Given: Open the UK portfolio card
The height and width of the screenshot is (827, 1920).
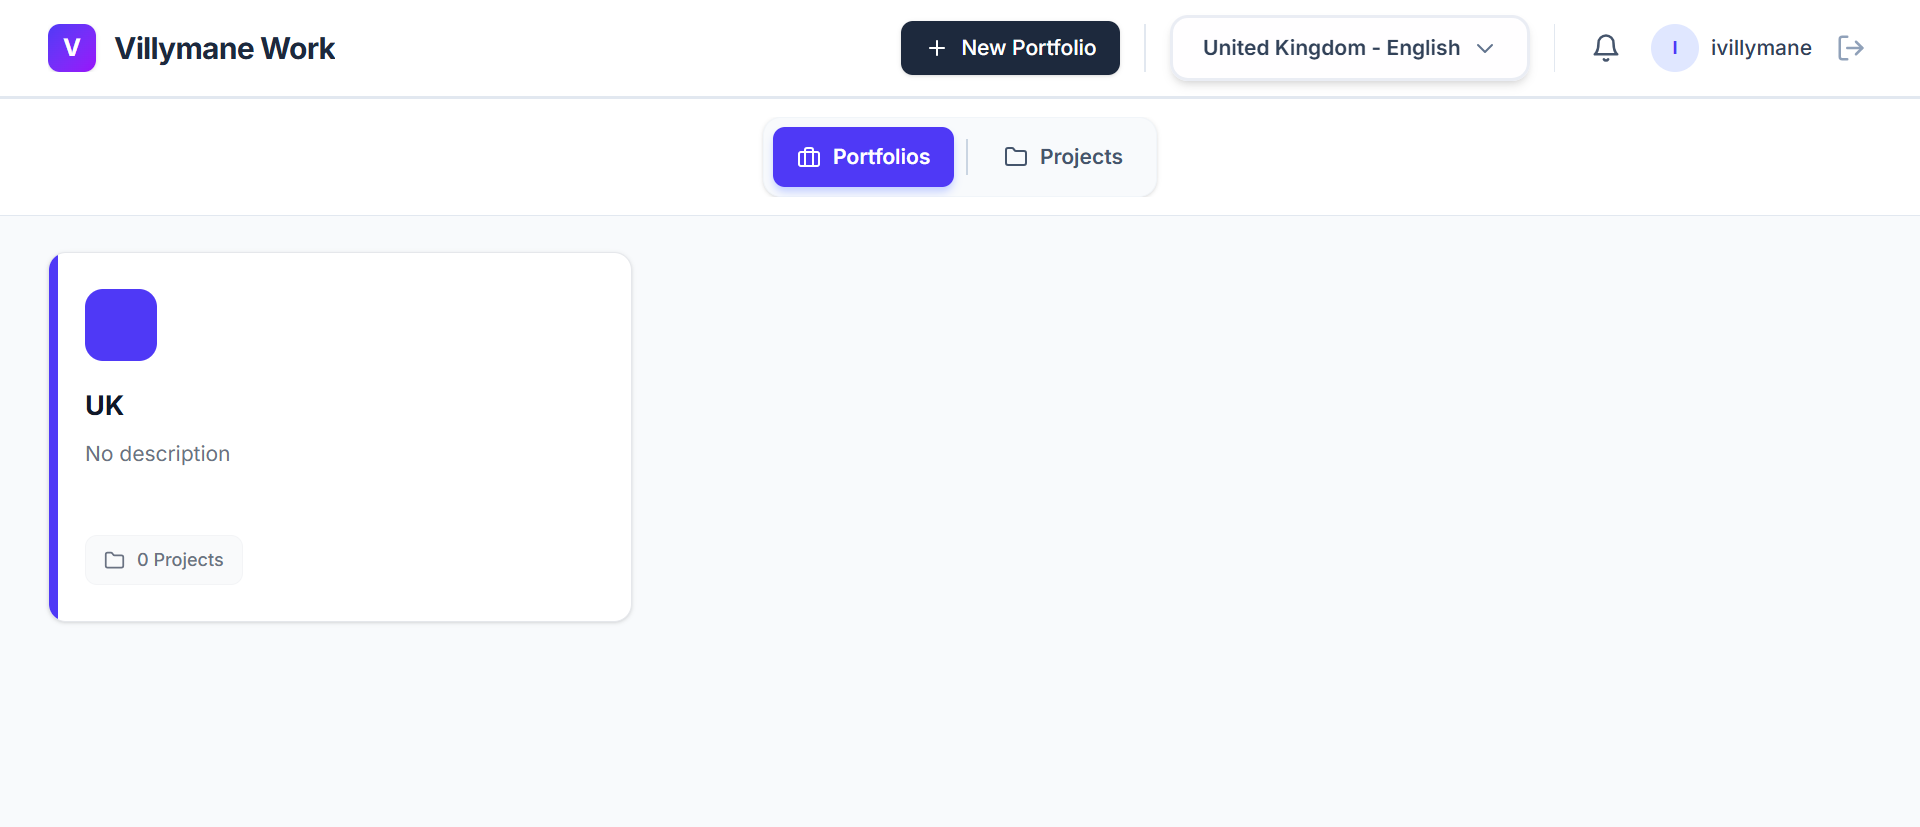Looking at the screenshot, I should coord(342,437).
